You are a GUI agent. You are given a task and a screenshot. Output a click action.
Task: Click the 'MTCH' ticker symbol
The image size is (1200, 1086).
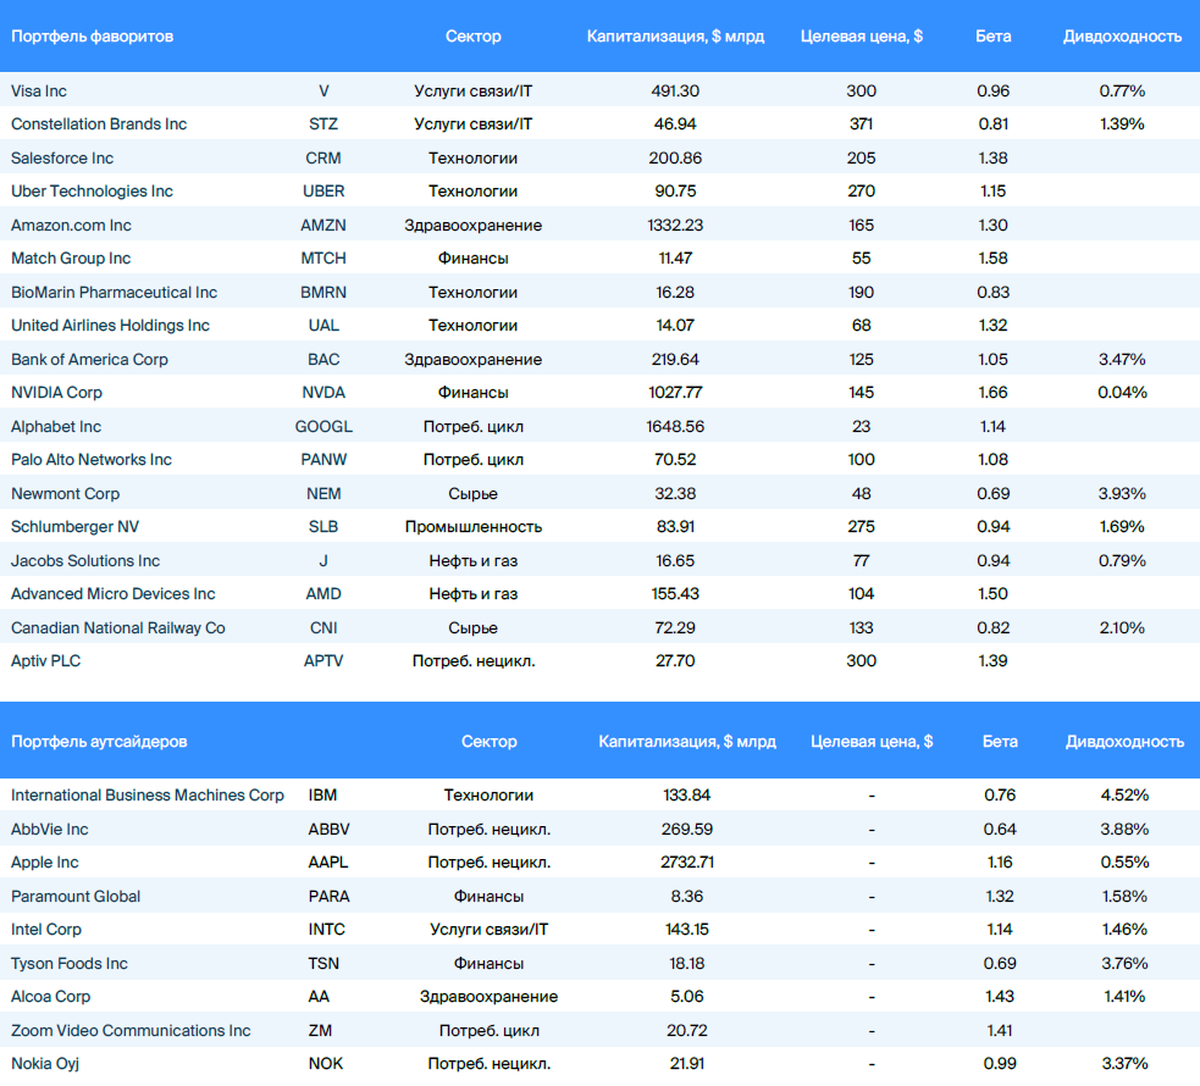[x=323, y=258]
